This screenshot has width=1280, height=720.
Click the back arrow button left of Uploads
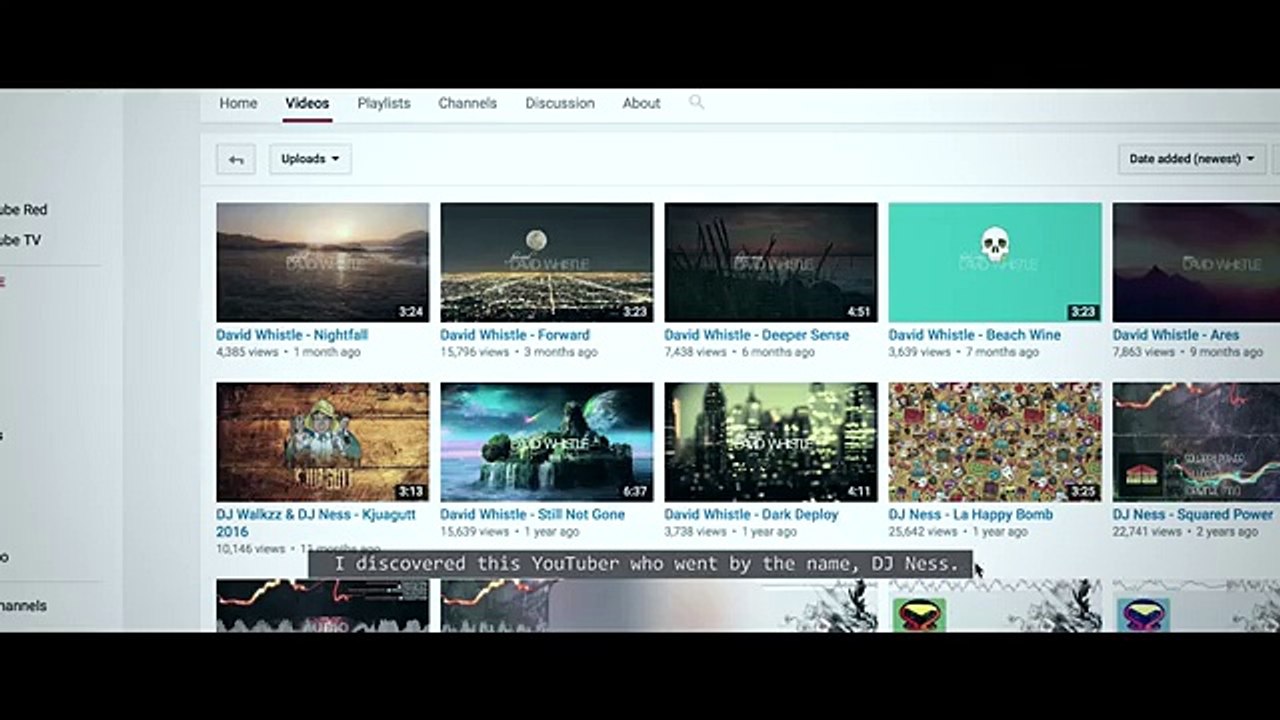[236, 159]
